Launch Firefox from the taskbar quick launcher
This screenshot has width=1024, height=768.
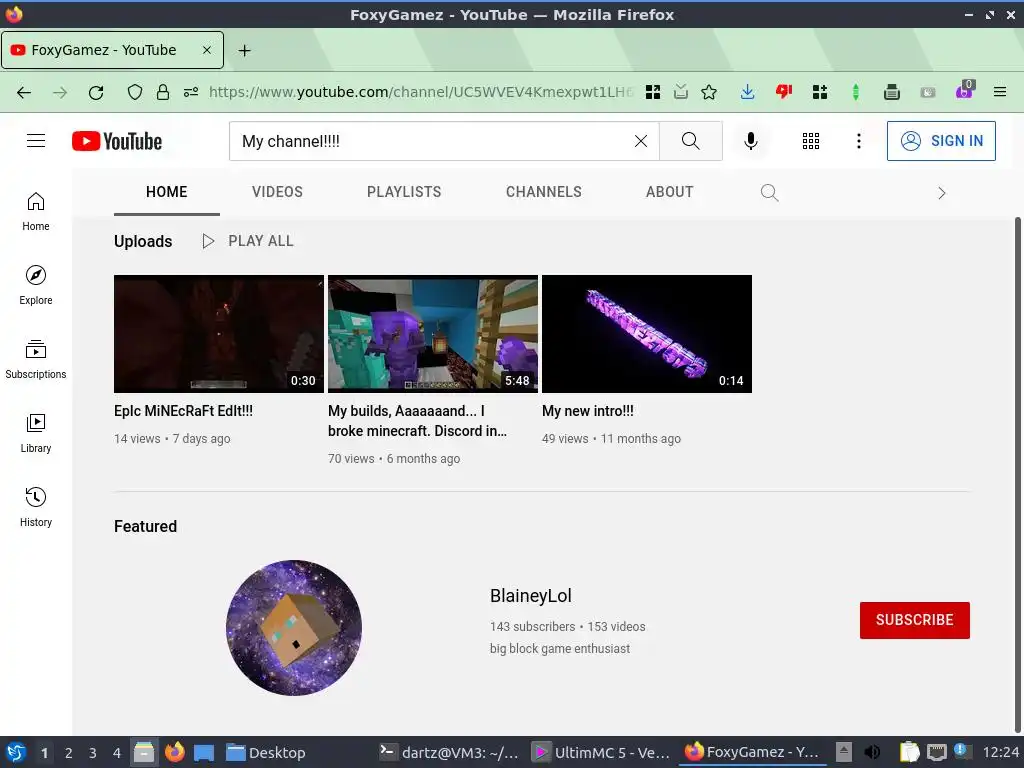click(x=174, y=752)
